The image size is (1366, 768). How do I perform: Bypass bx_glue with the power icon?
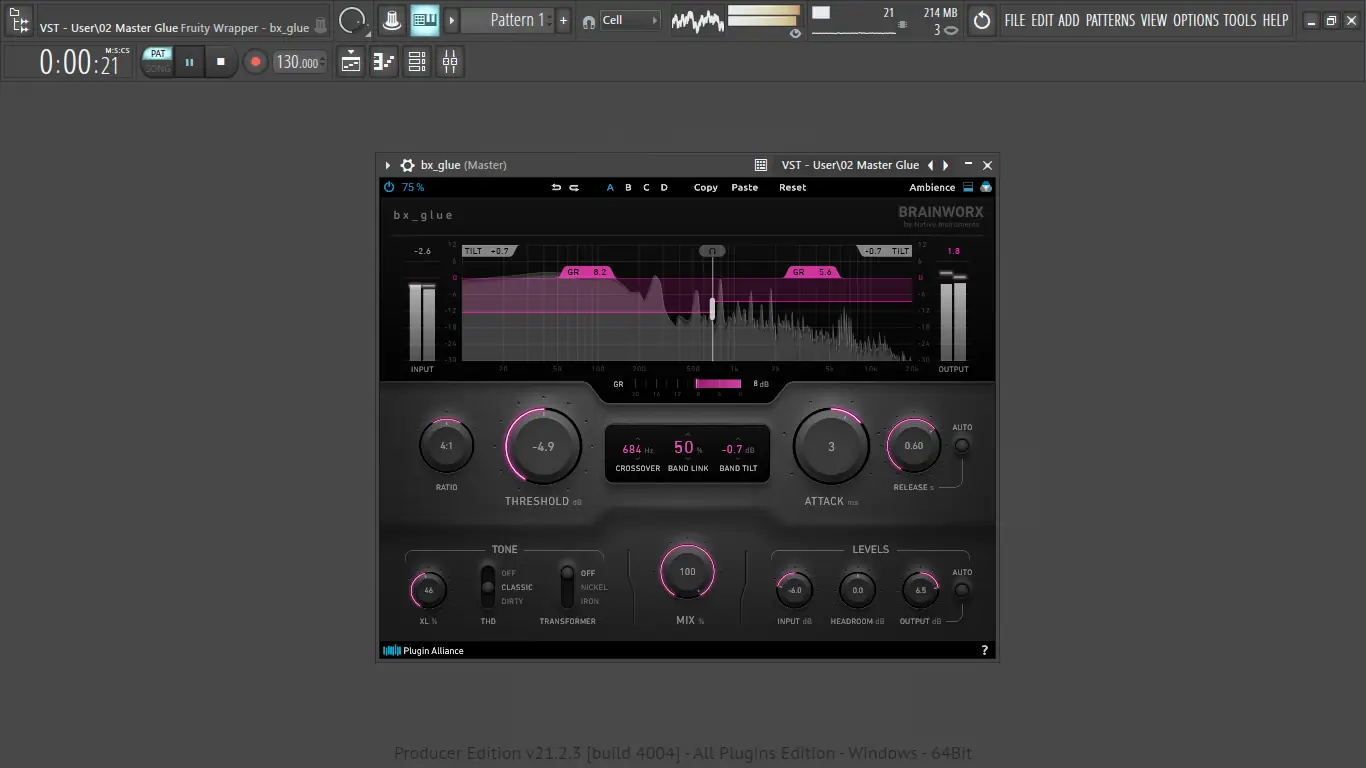pyautogui.click(x=388, y=187)
